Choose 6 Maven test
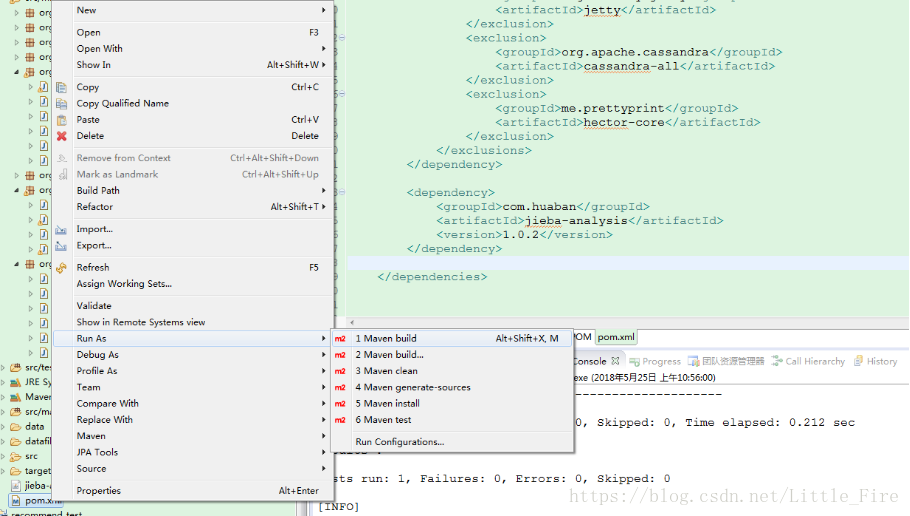Viewport: 910px width, 516px height. (452, 420)
